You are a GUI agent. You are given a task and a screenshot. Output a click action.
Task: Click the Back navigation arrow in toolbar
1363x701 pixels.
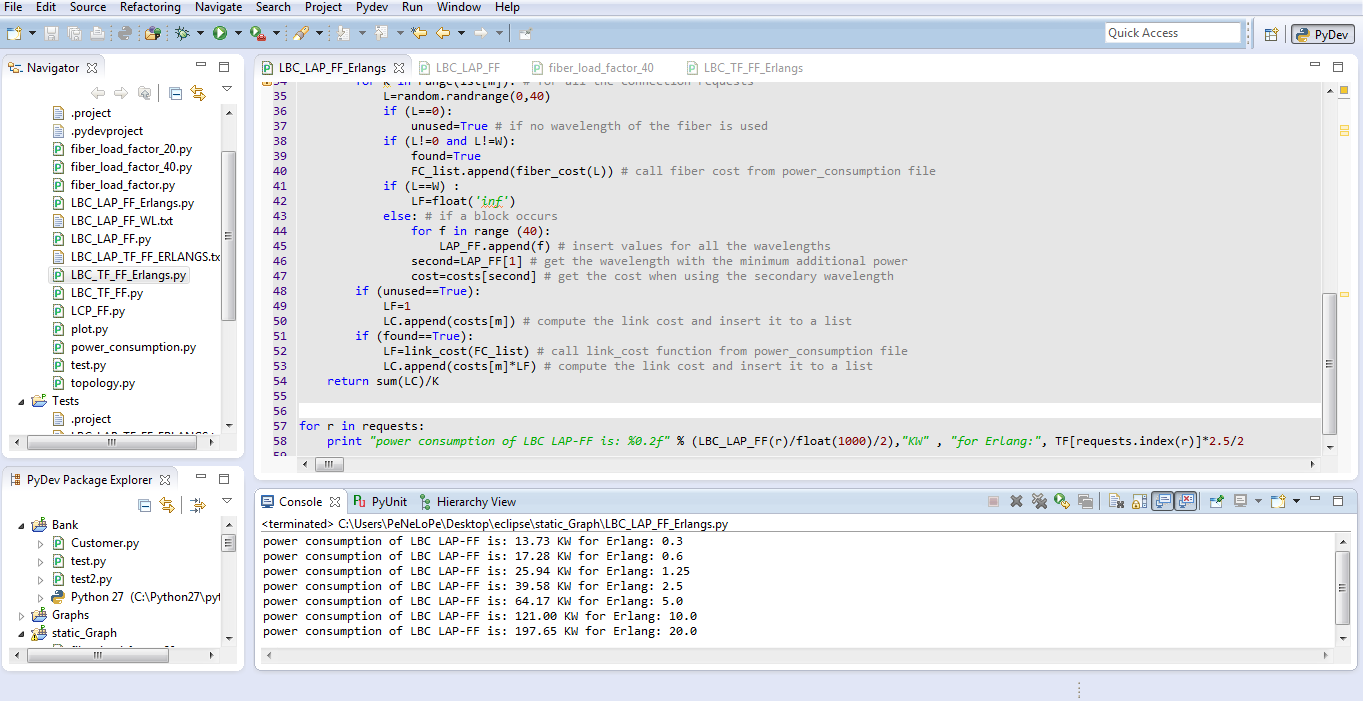(x=442, y=33)
